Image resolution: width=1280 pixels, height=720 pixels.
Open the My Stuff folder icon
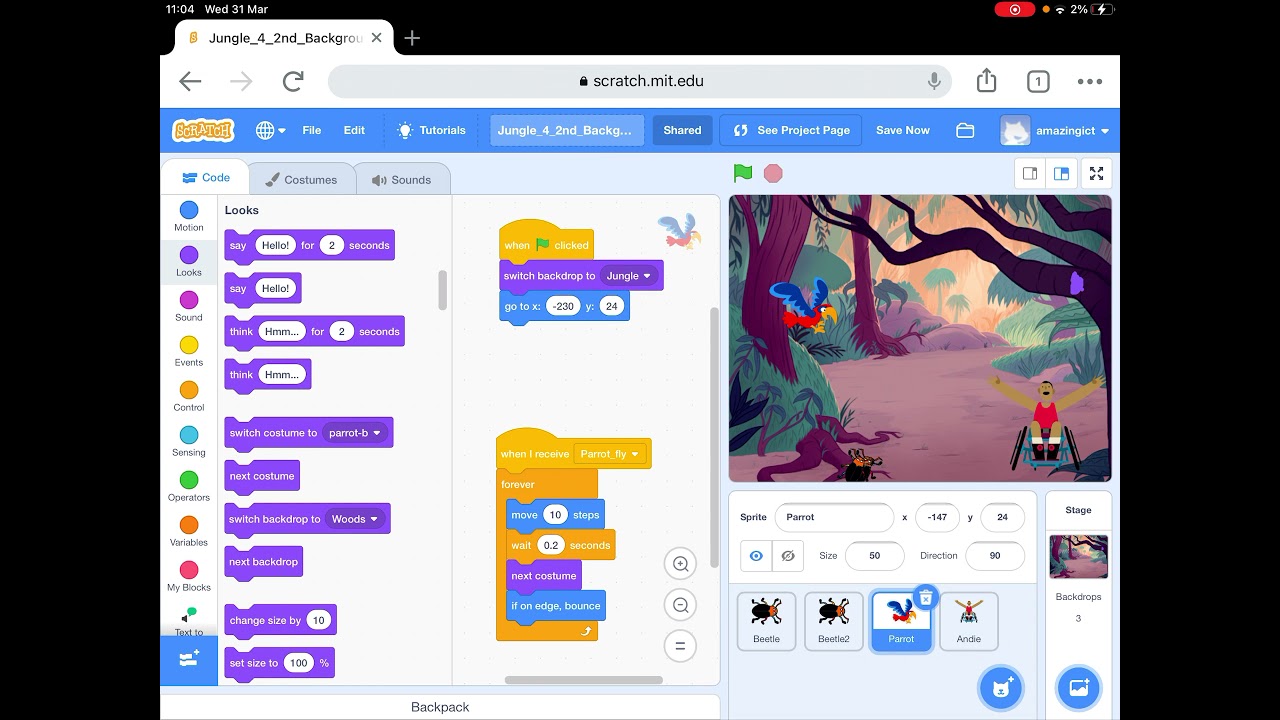pos(965,130)
